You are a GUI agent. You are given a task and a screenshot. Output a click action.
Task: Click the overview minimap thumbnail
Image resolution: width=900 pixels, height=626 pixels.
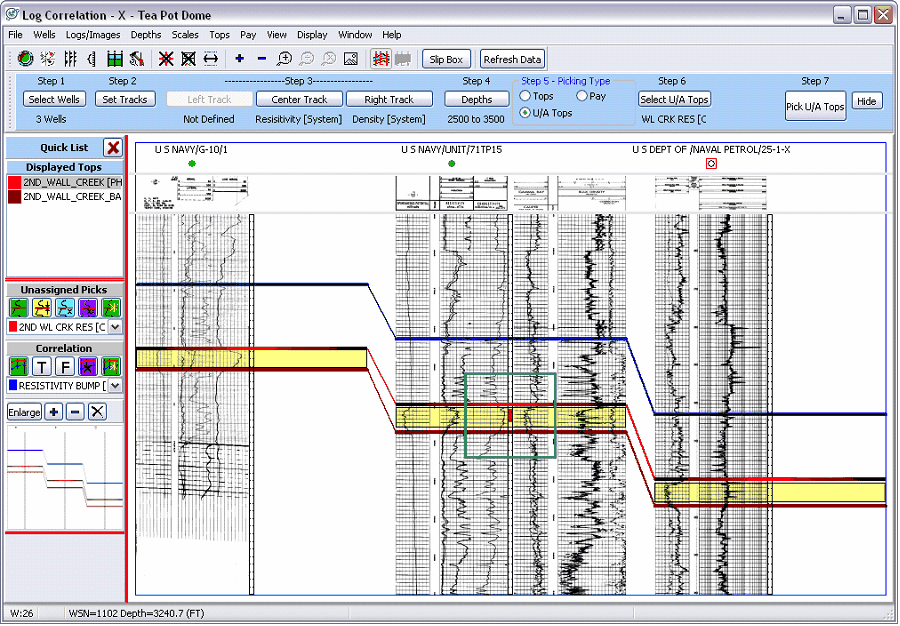click(64, 477)
